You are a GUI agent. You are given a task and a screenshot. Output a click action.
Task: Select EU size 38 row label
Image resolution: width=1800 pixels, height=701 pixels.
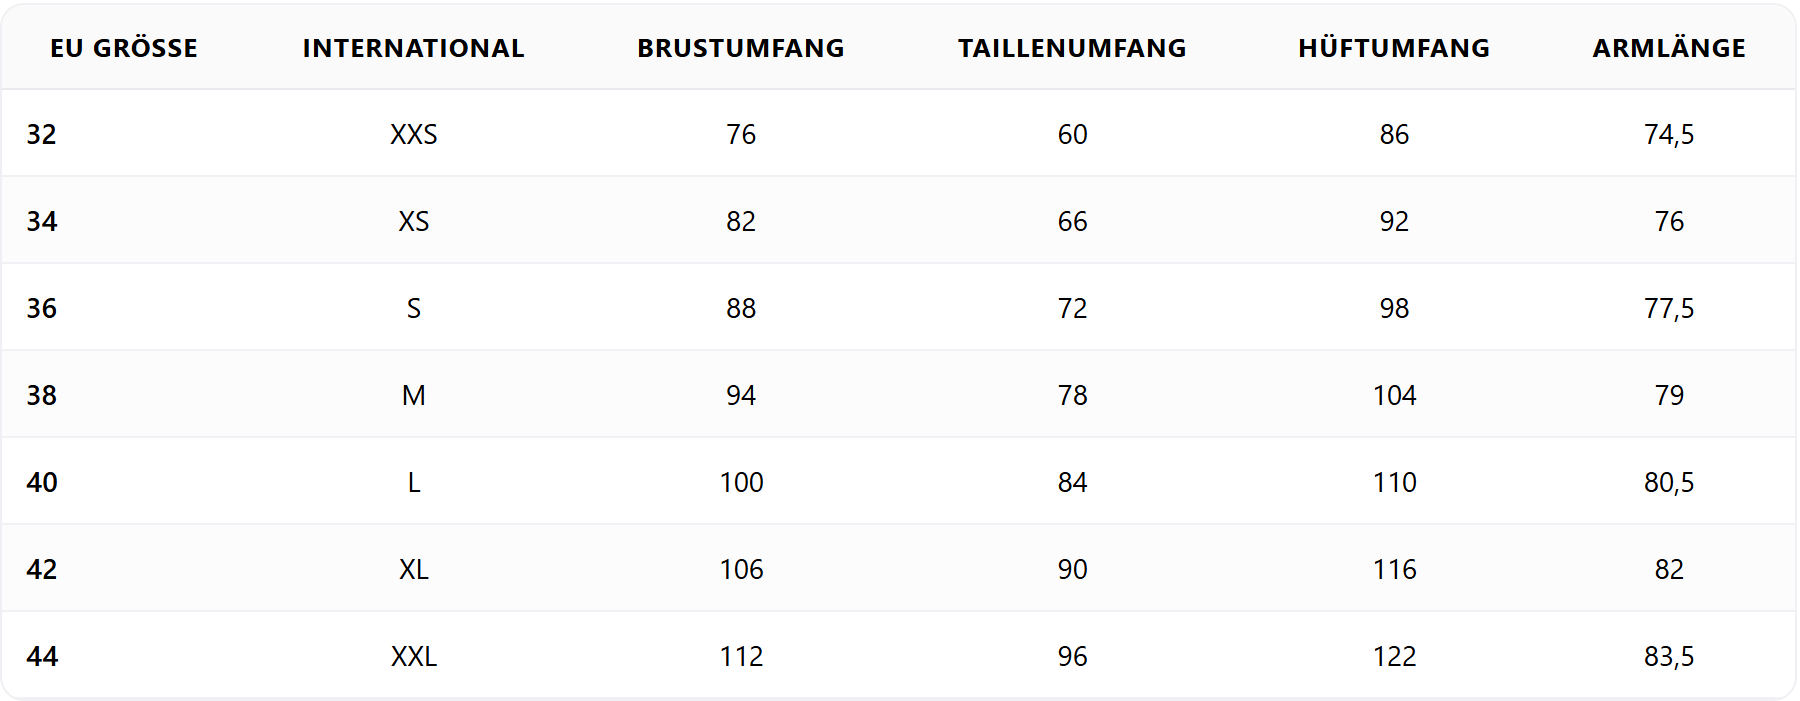42,395
